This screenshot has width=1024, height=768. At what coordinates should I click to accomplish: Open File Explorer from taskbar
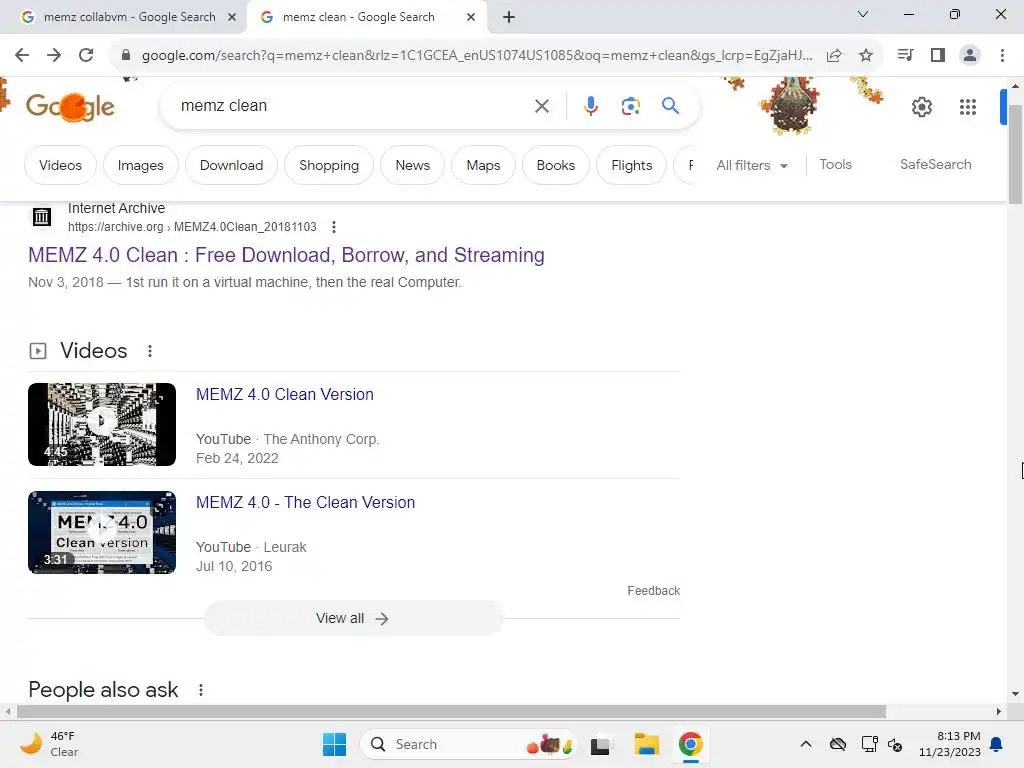coord(647,744)
